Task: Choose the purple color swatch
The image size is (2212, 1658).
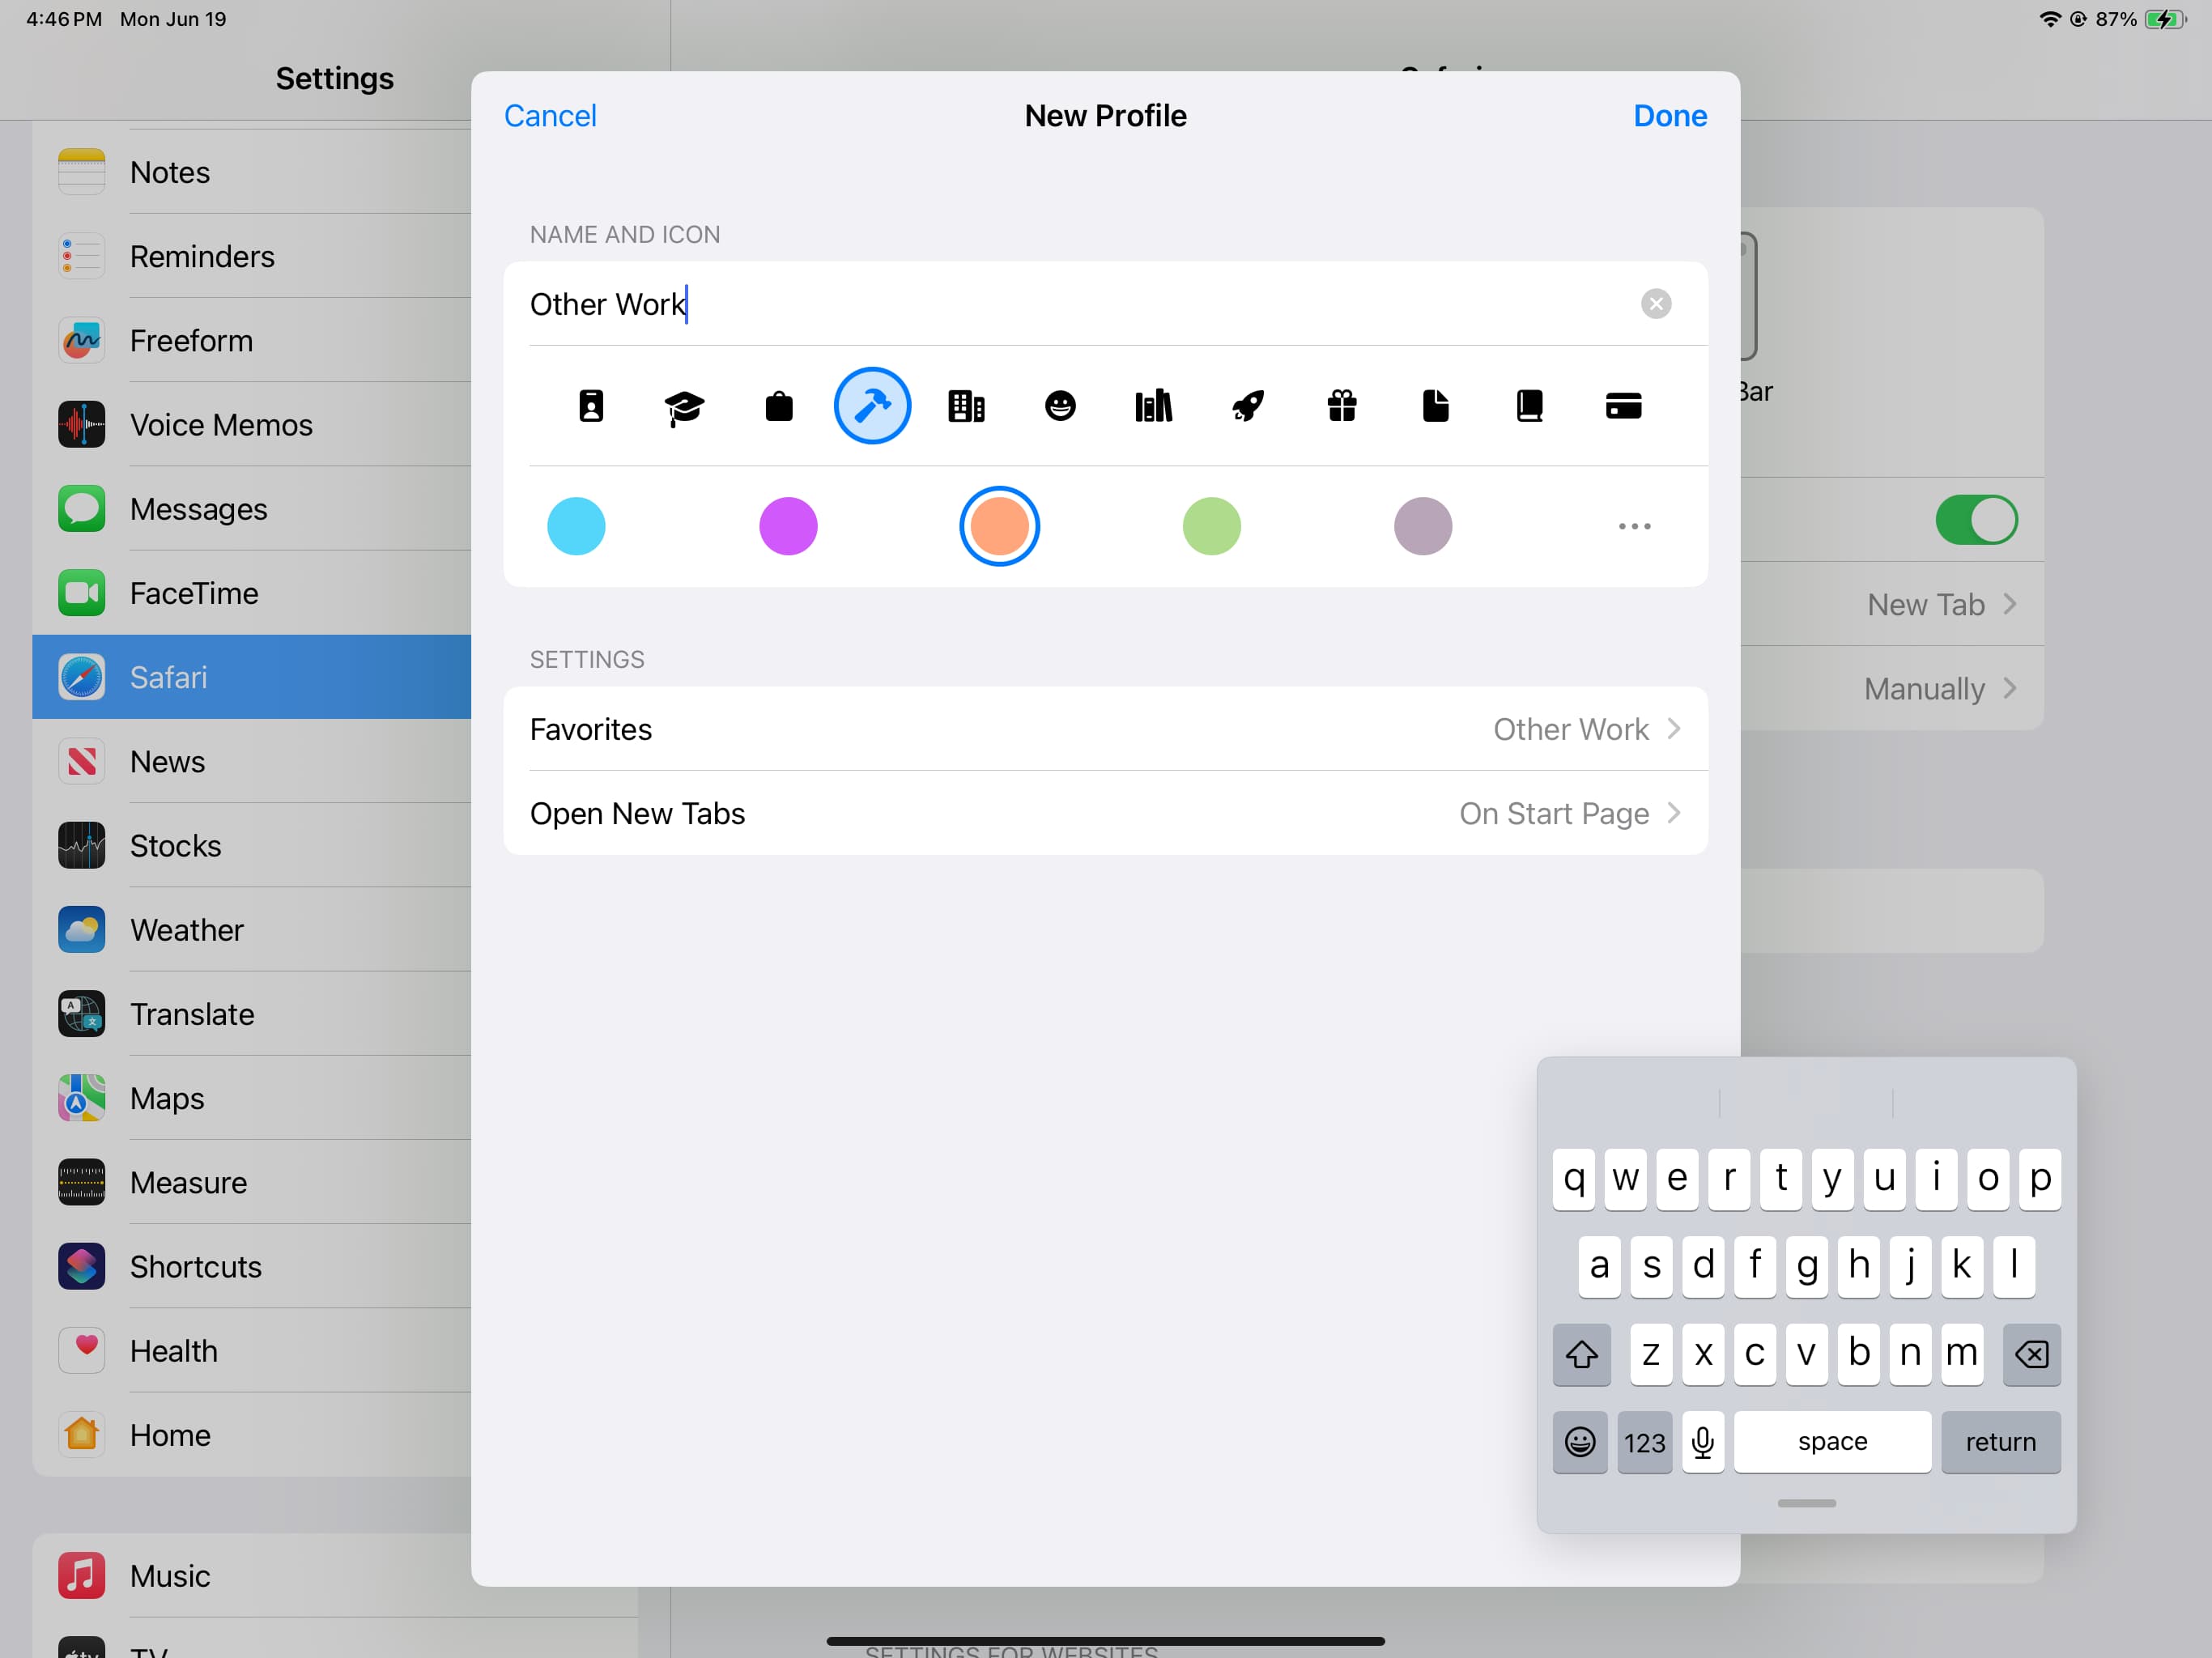Action: coord(788,526)
